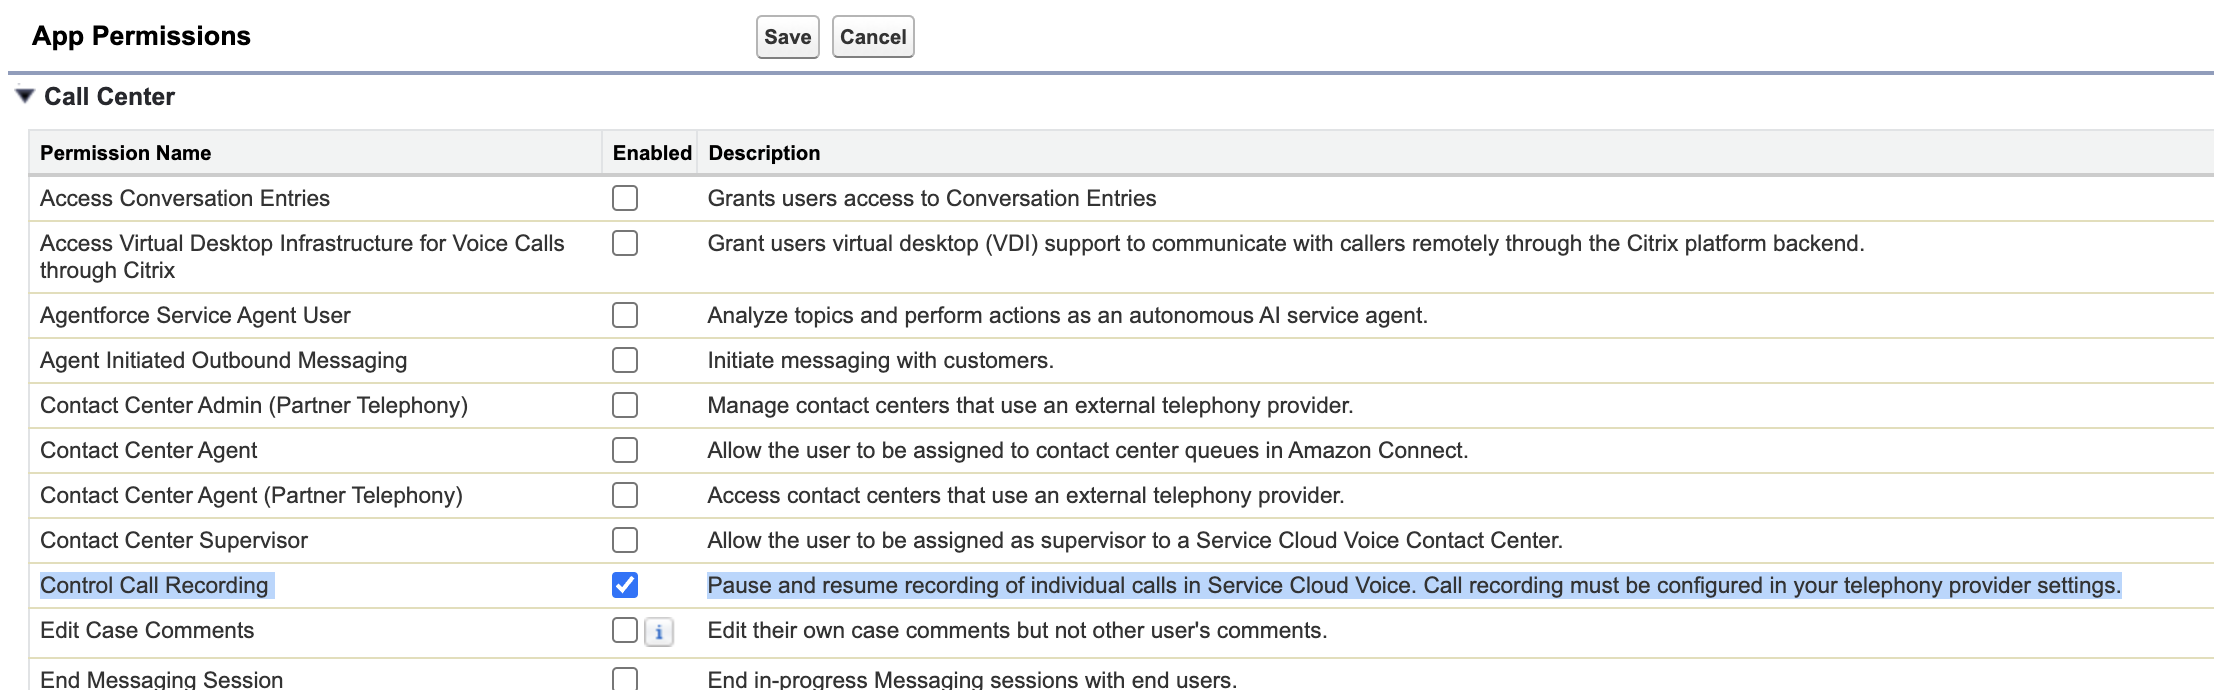Click the info icon beside Edit Case Comments
Viewport: 2214px width, 690px height.
click(x=658, y=632)
